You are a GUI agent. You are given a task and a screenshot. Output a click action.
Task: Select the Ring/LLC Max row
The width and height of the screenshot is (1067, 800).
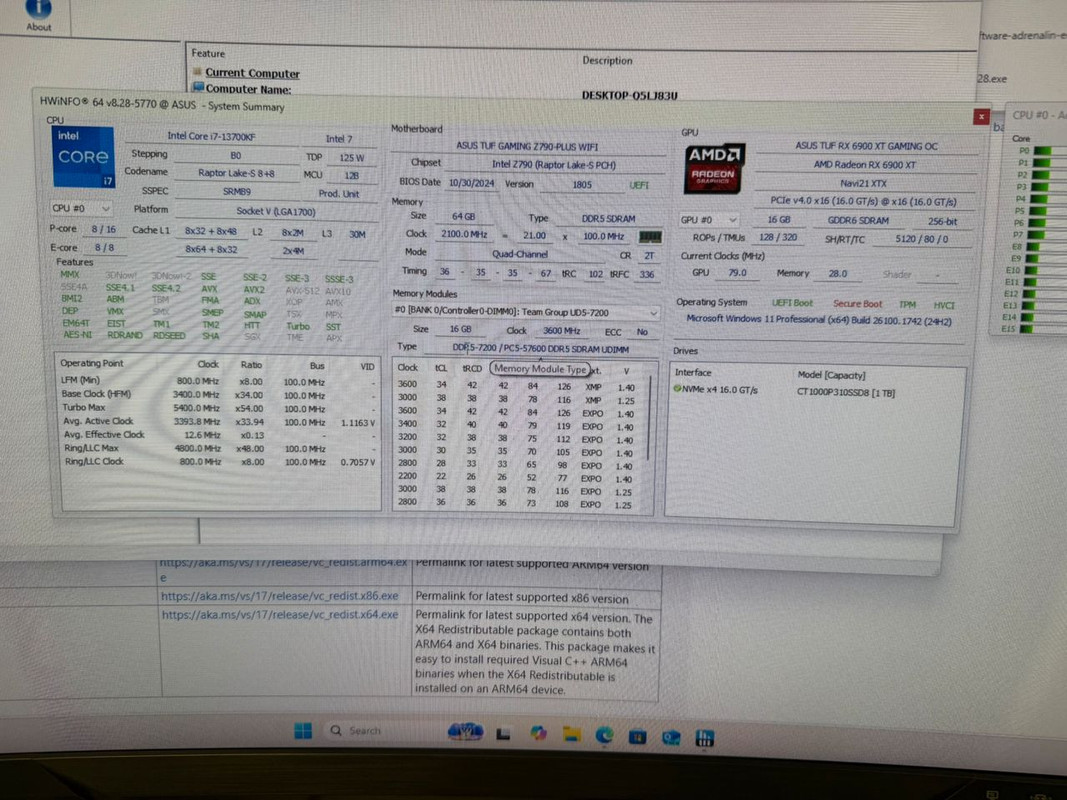pos(218,448)
